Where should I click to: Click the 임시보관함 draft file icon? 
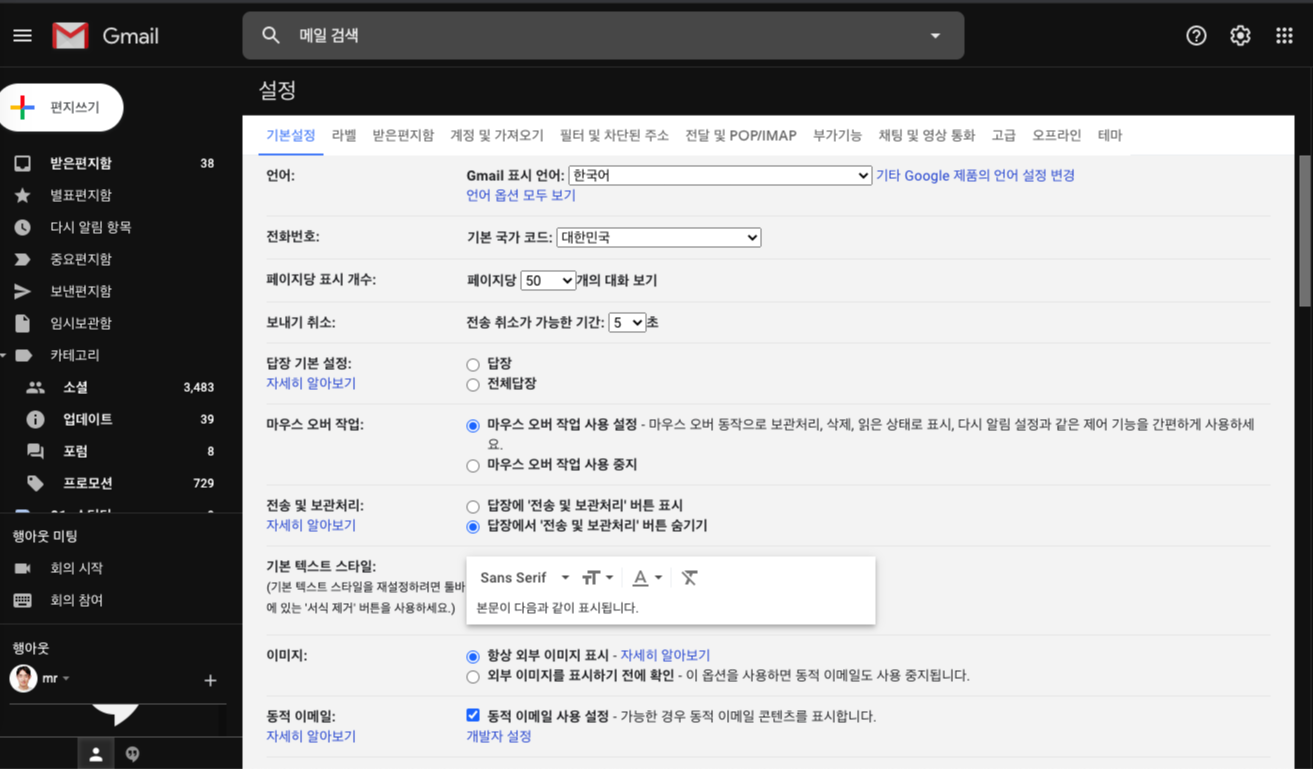(22, 323)
